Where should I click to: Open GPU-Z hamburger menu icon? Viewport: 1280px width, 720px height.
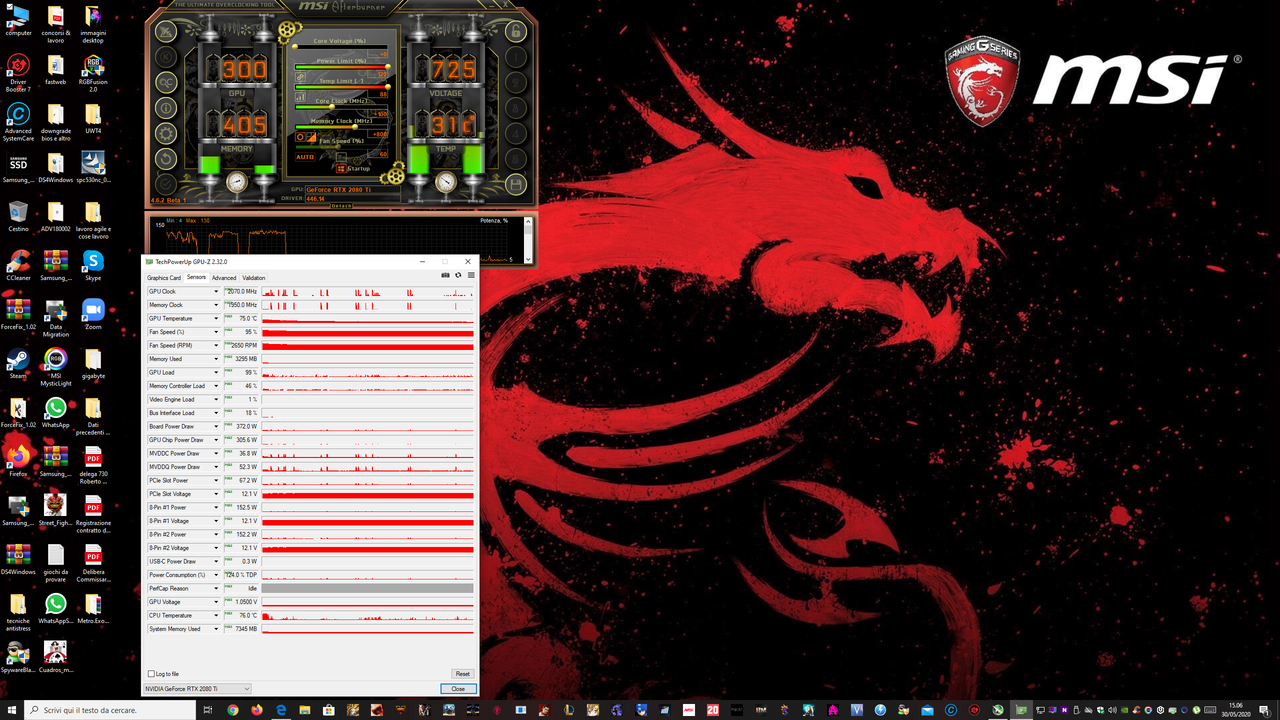click(x=470, y=275)
